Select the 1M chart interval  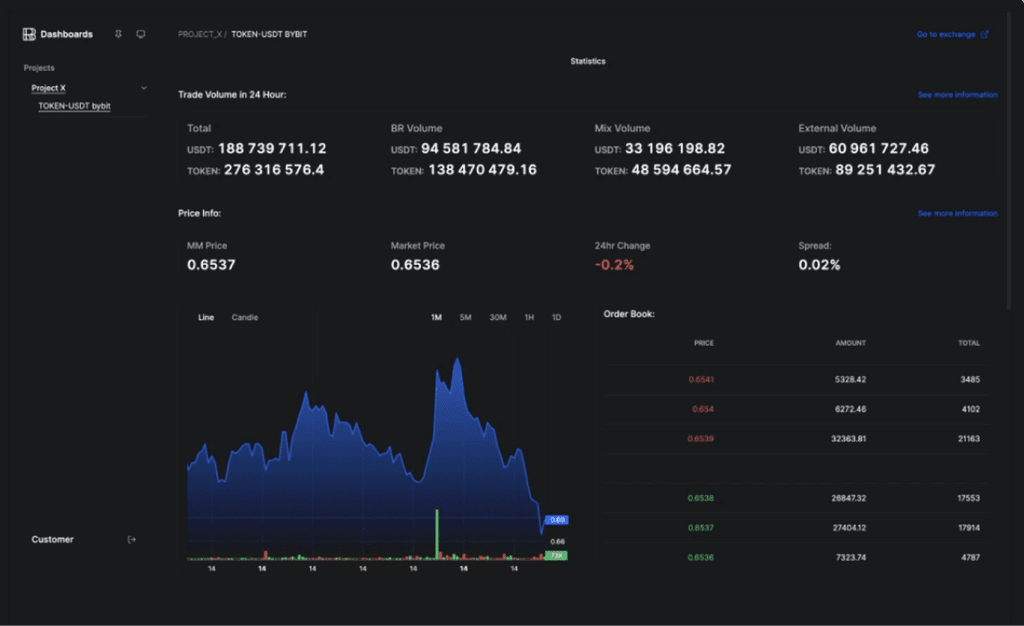pyautogui.click(x=436, y=317)
